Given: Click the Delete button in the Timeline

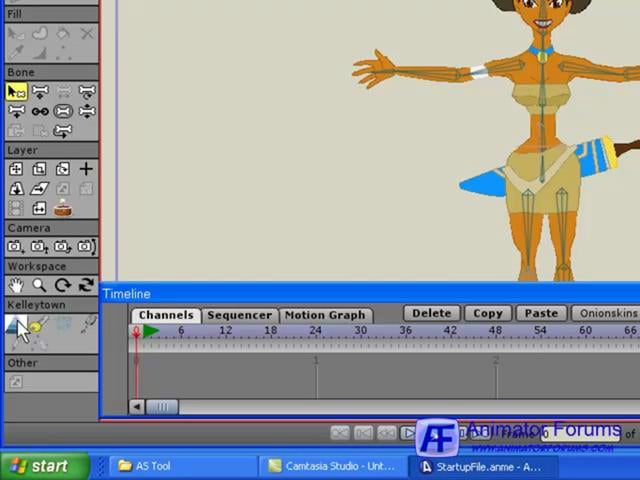Looking at the screenshot, I should point(432,313).
